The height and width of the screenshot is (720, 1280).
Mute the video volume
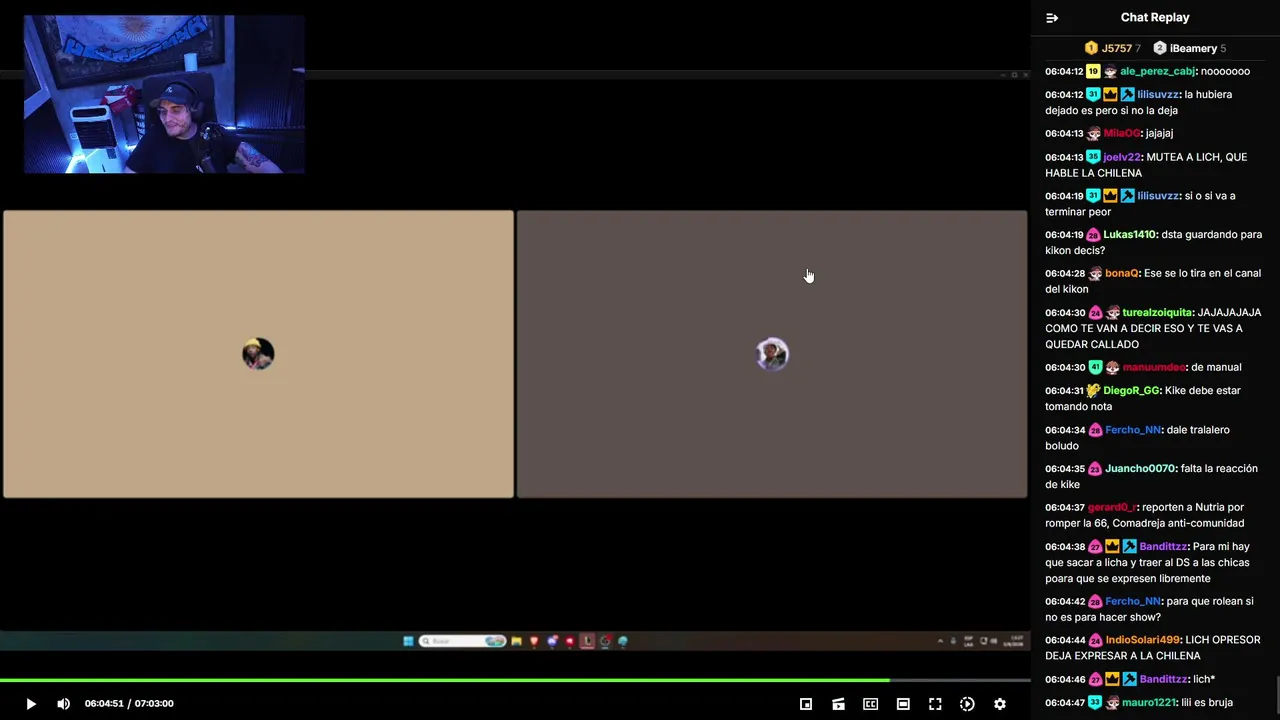tap(63, 704)
